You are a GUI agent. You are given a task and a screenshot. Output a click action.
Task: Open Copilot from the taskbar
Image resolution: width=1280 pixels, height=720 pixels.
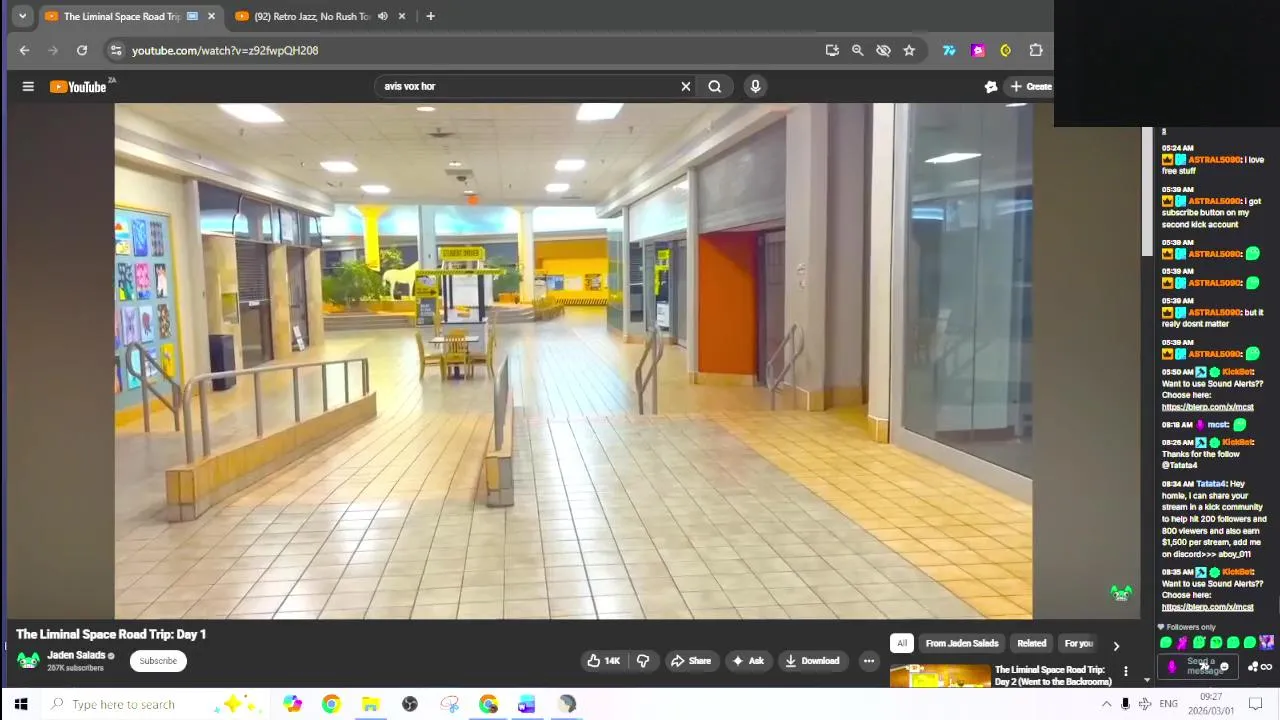click(x=292, y=704)
